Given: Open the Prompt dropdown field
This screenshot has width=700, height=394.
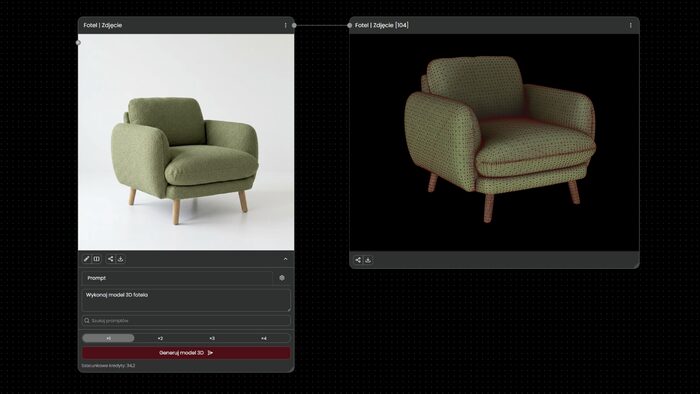Looking at the screenshot, I should (178, 278).
